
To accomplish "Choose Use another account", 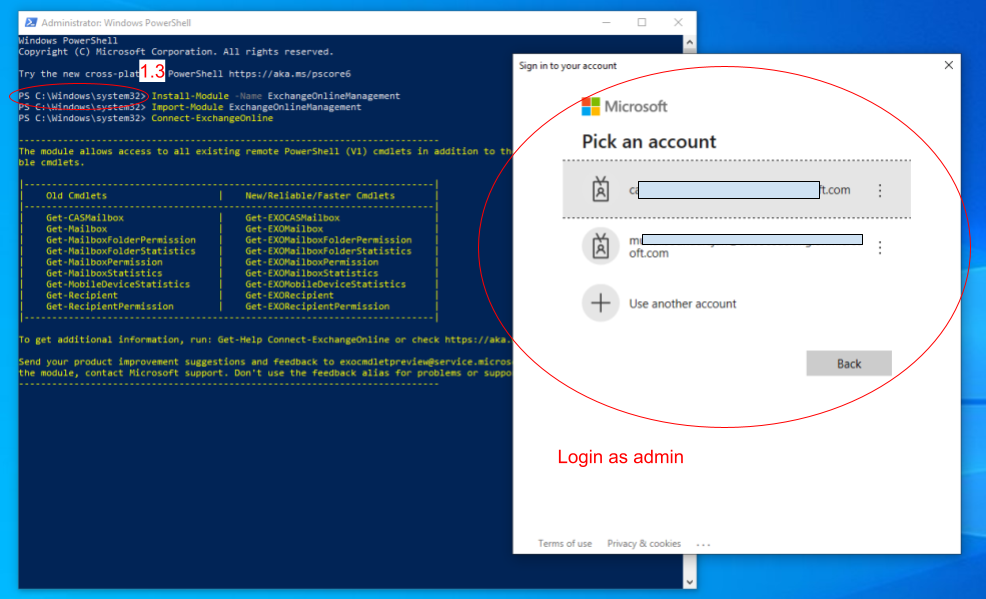I will pos(682,304).
